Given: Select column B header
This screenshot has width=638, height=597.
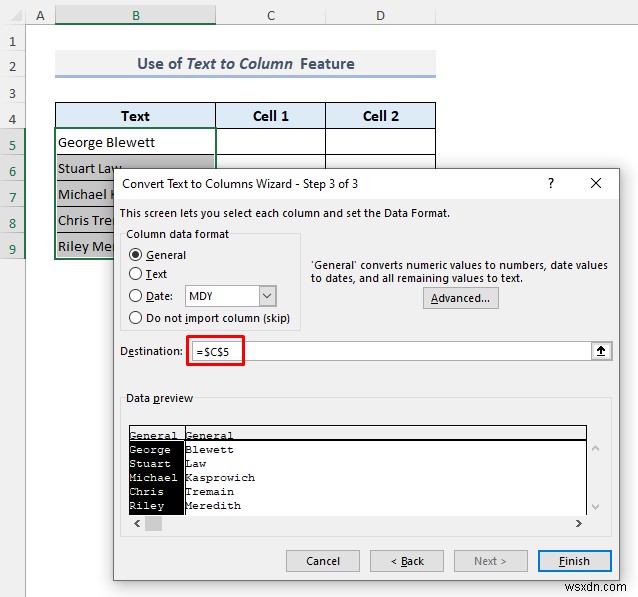Looking at the screenshot, I should (x=135, y=15).
